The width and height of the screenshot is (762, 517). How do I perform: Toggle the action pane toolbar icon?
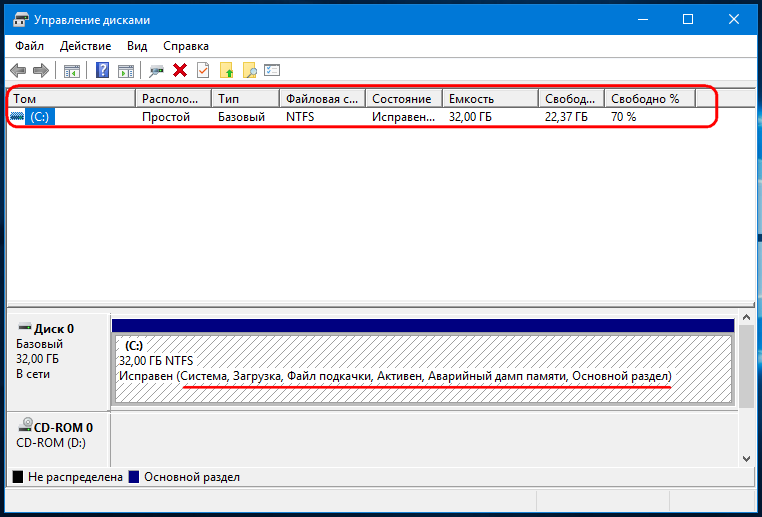click(x=125, y=71)
